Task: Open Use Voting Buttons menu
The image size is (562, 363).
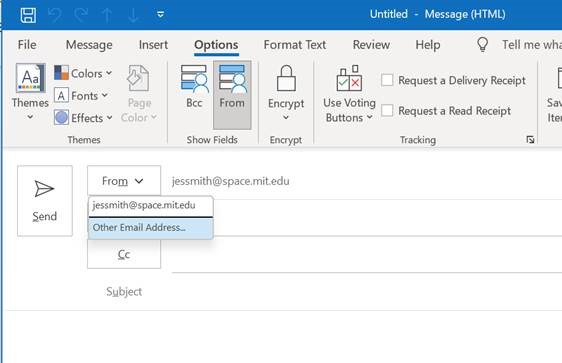Action: click(x=349, y=94)
